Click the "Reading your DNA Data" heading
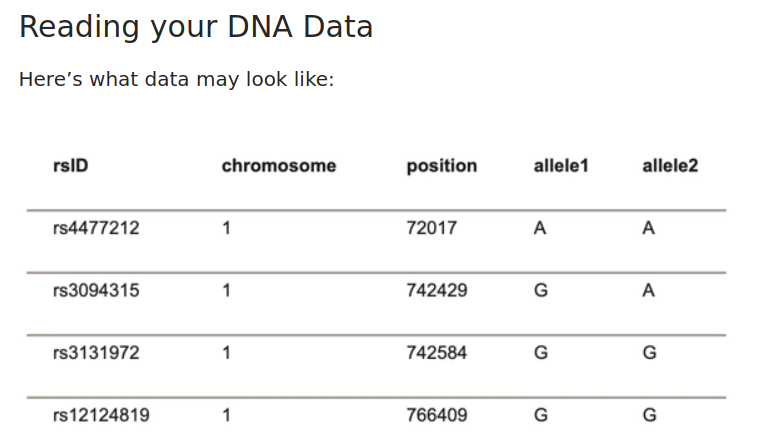The width and height of the screenshot is (761, 447). click(x=196, y=28)
